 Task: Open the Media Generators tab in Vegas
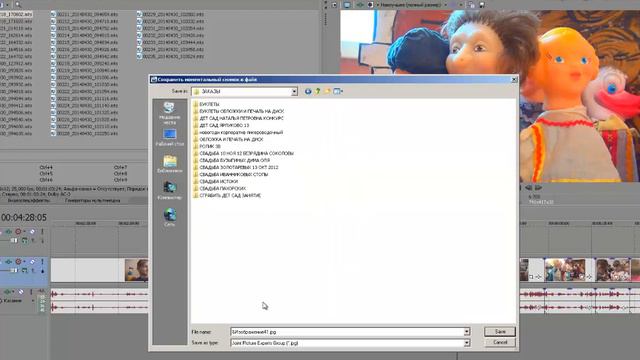[93, 201]
